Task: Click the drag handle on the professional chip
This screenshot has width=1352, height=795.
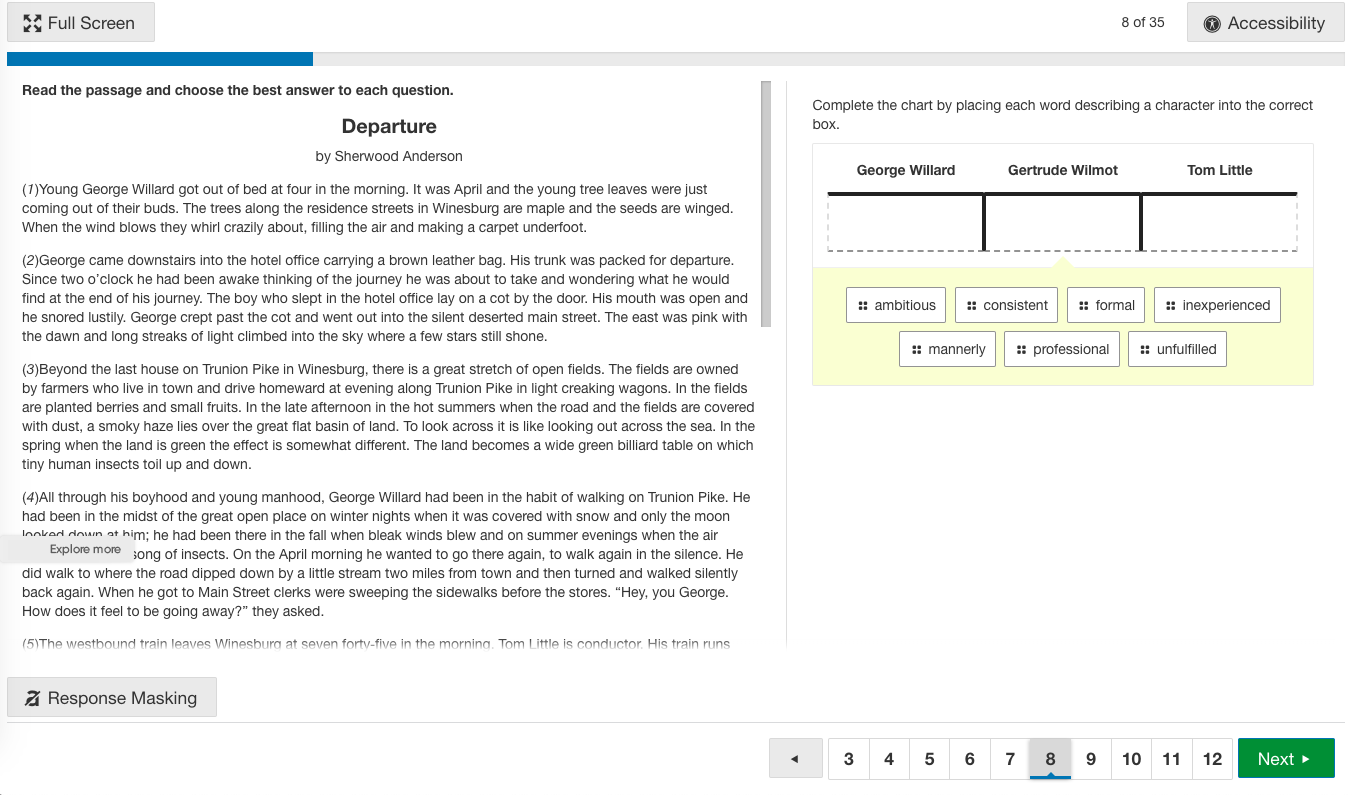Action: pyautogui.click(x=1021, y=350)
